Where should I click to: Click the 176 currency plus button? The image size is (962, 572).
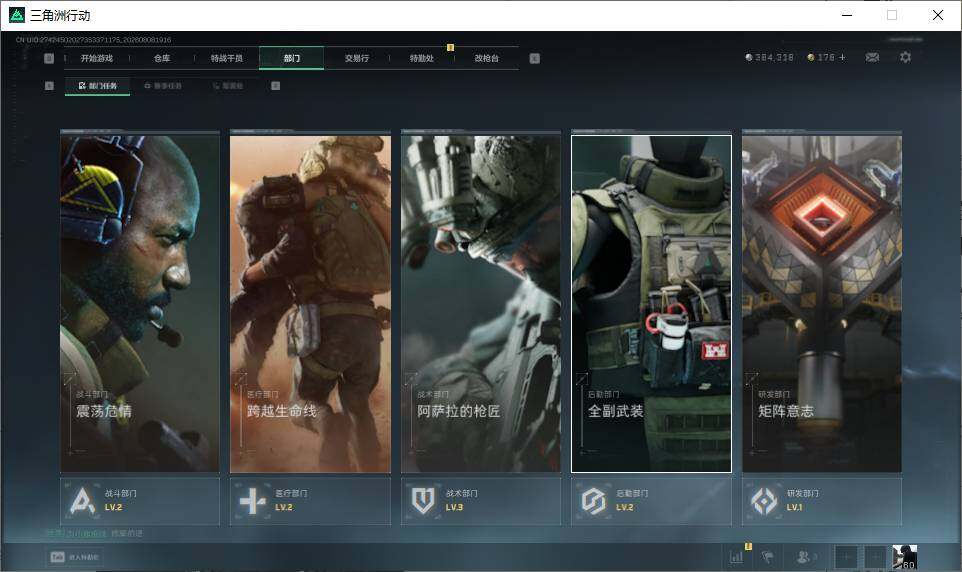pyautogui.click(x=842, y=57)
